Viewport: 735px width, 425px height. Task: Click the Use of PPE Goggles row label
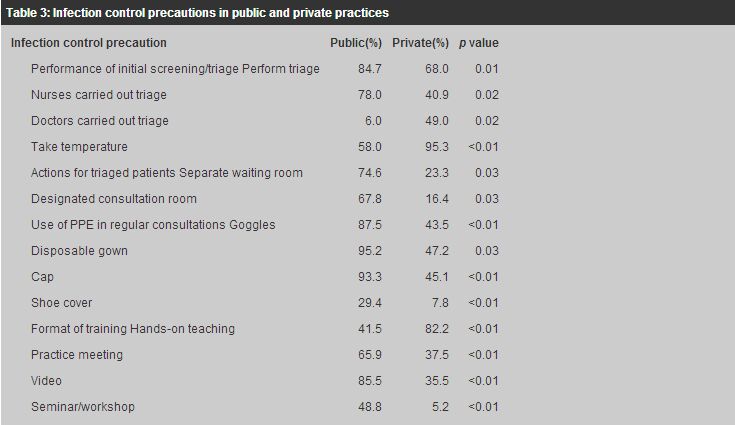click(153, 225)
